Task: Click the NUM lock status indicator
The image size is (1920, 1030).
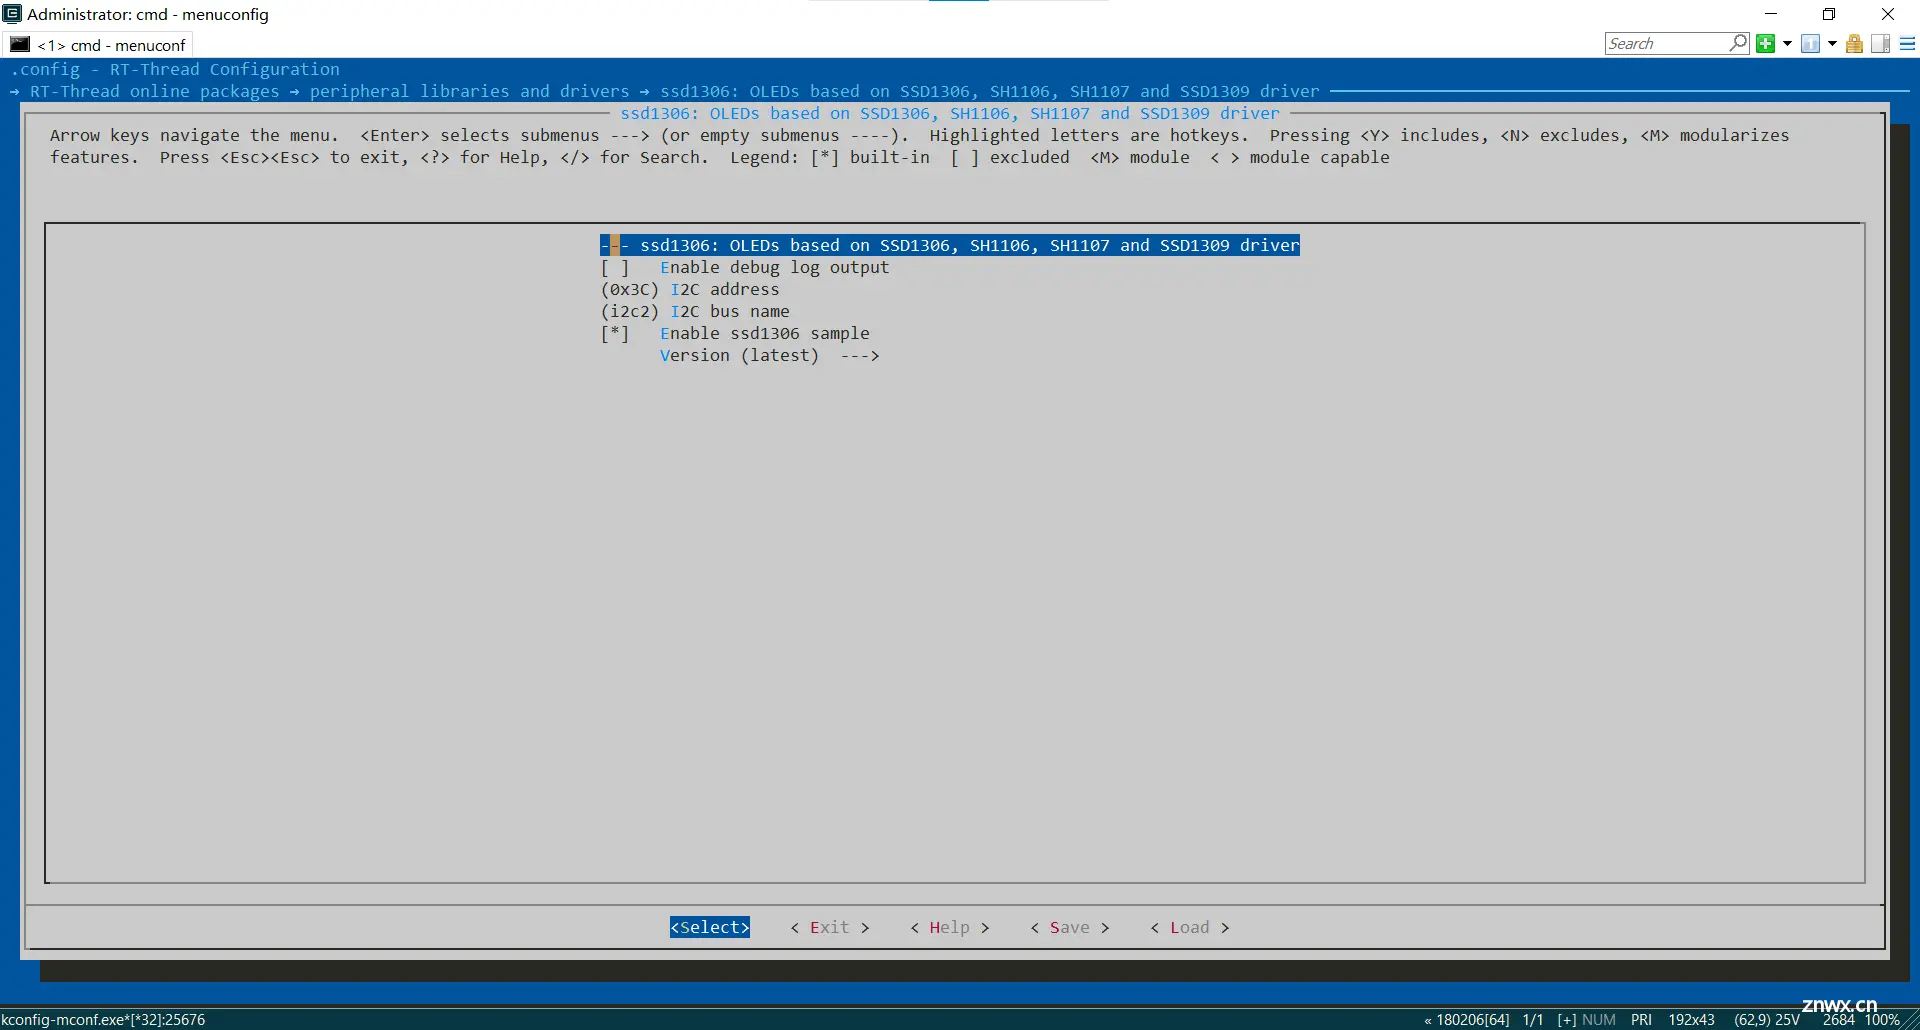Action: (x=1599, y=1020)
